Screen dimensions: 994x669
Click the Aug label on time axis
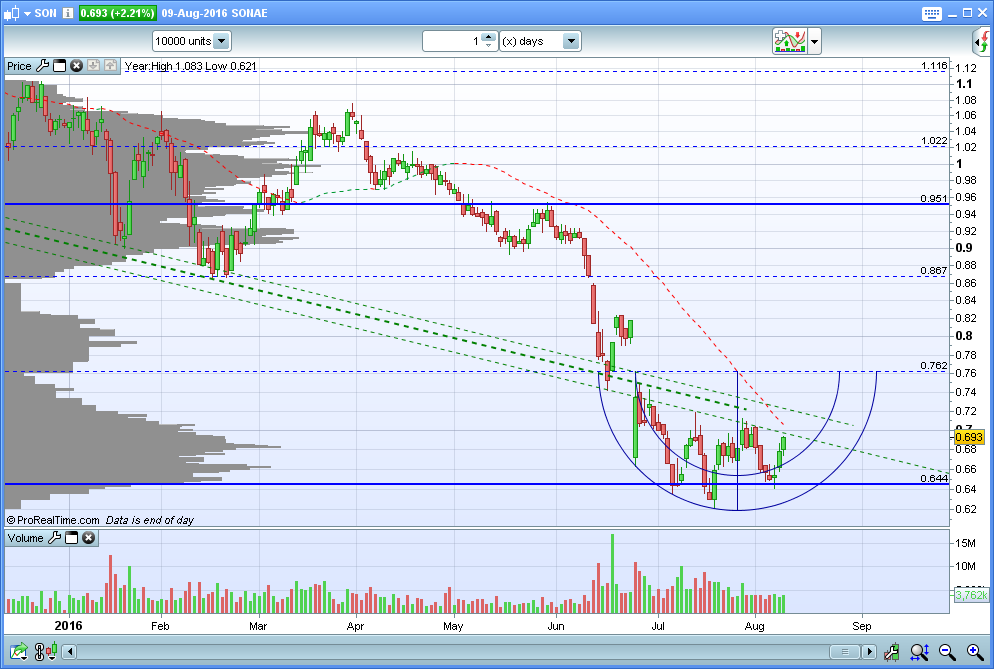click(x=754, y=626)
